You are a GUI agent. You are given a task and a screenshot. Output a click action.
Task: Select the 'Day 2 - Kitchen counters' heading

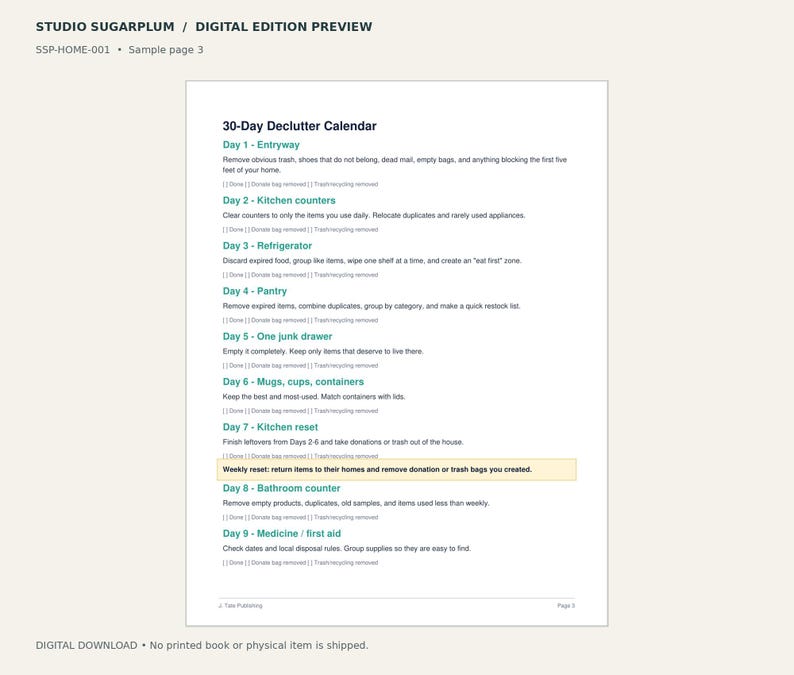pos(279,201)
